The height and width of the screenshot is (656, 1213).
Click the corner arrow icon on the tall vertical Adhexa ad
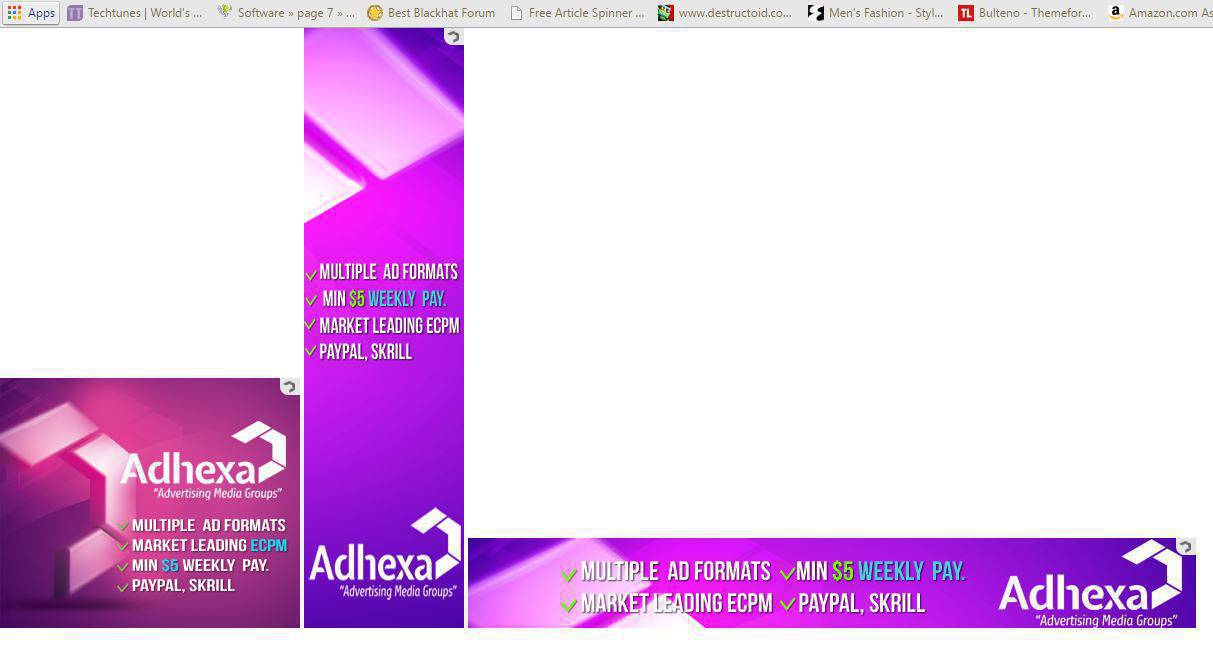pyautogui.click(x=453, y=37)
